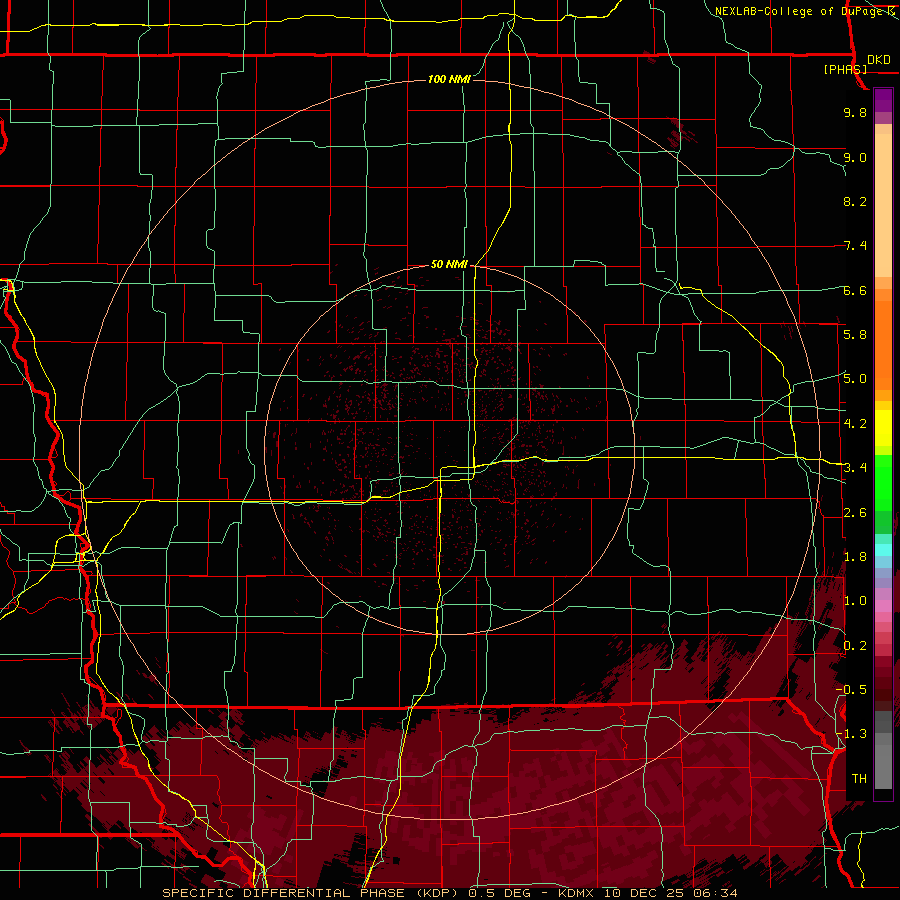This screenshot has width=900, height=900.
Task: Pick the cyan segment near 1.8
Action: [883, 550]
